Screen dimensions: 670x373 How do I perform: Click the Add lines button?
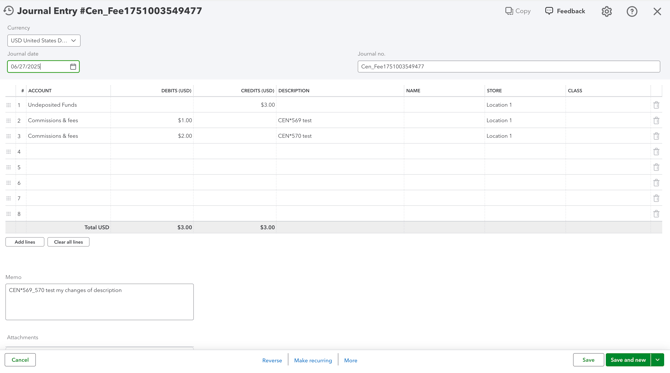pos(25,242)
